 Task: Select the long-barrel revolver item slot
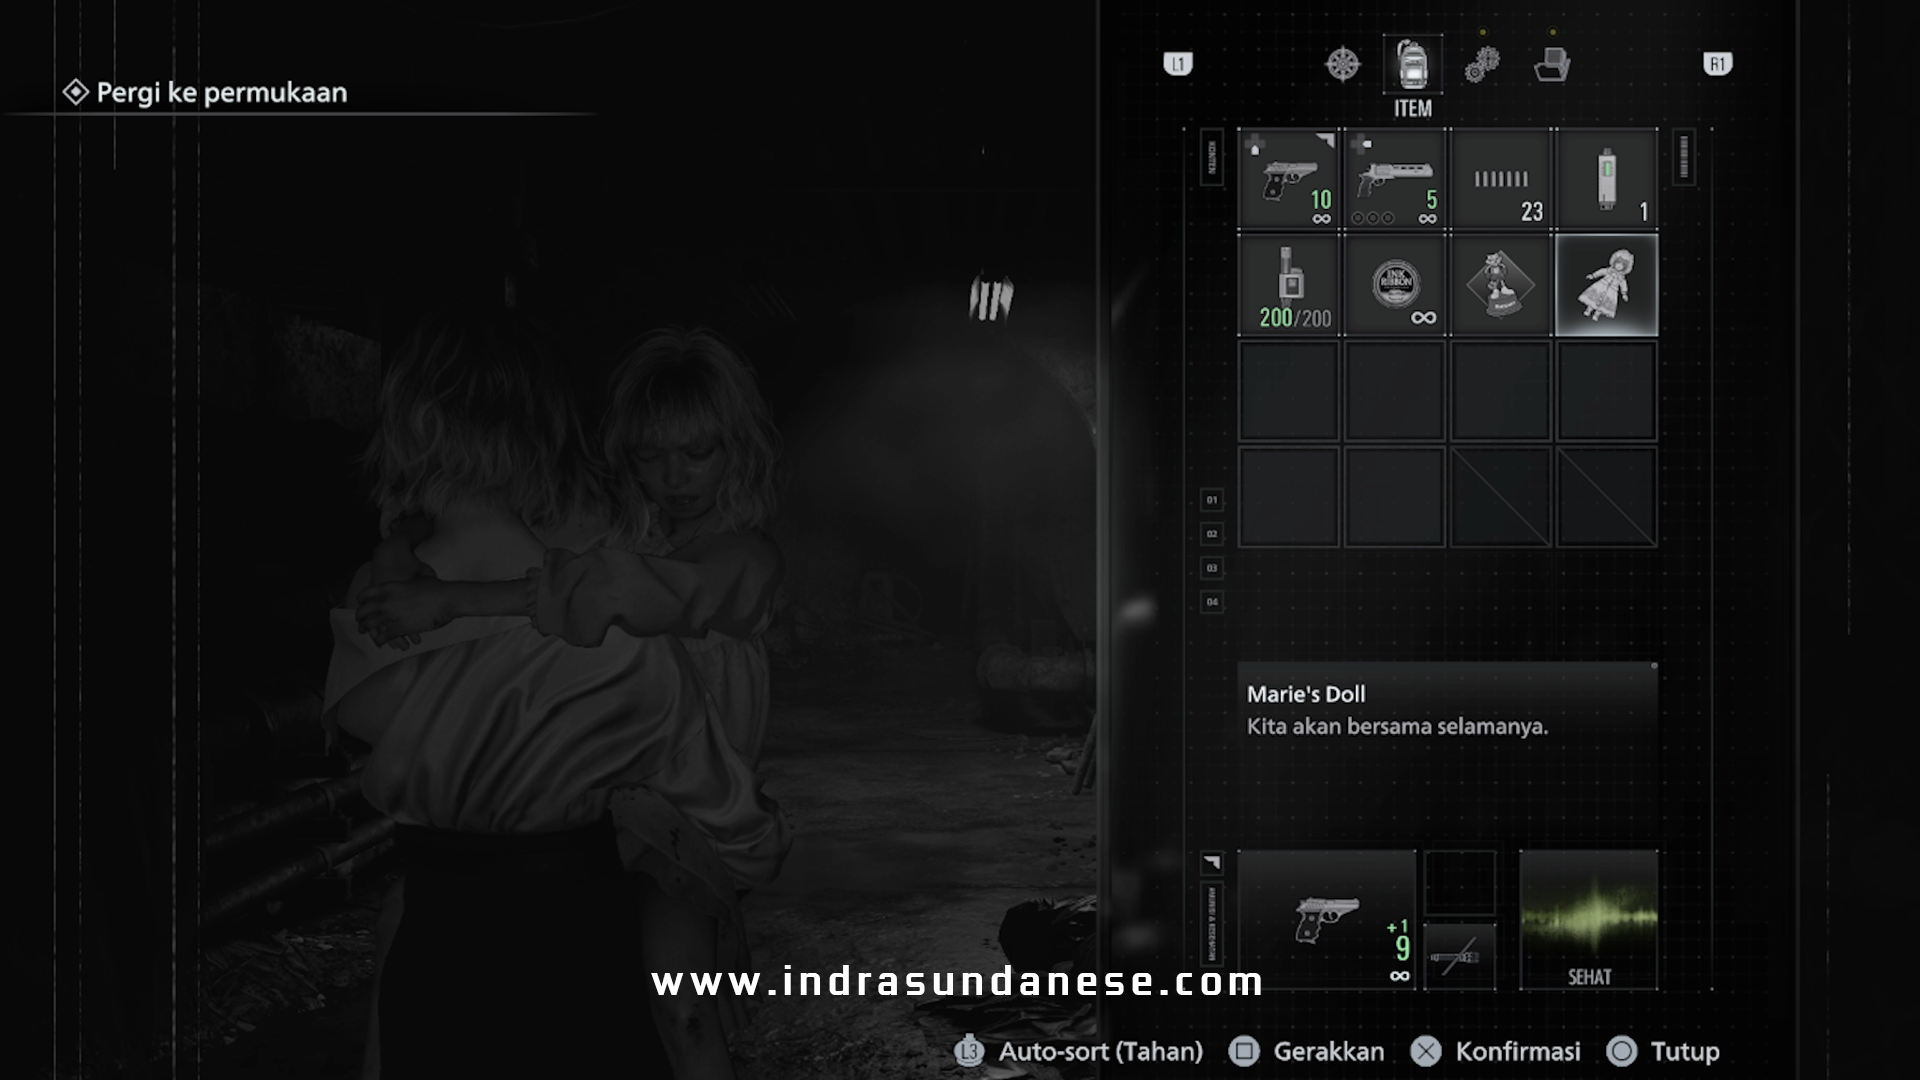1394,180
